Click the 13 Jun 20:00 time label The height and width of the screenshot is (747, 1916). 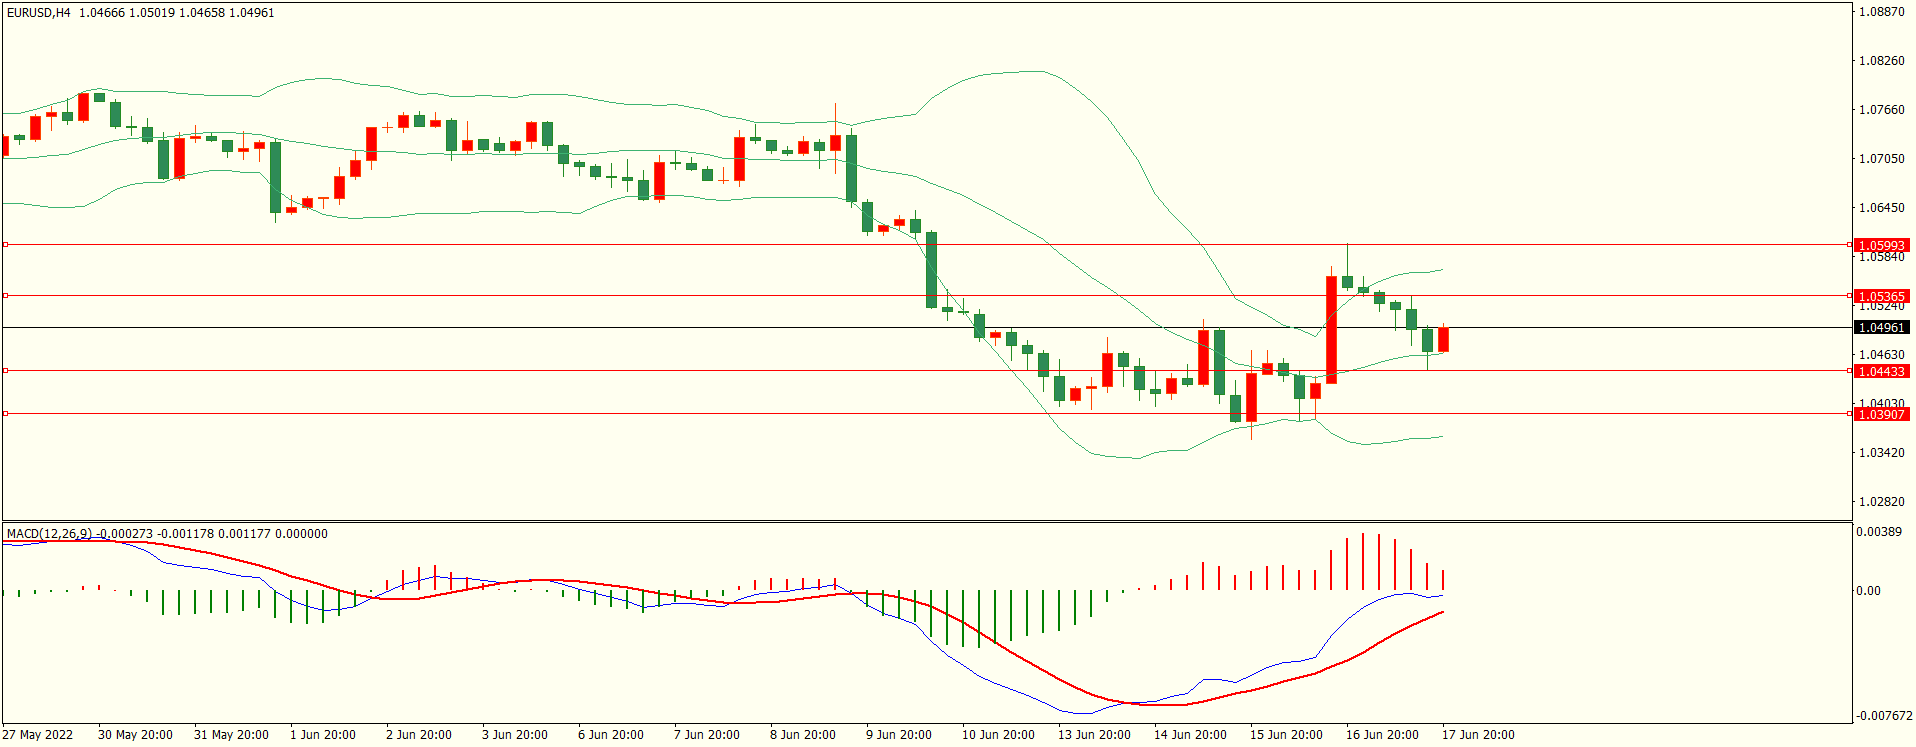(x=1094, y=735)
